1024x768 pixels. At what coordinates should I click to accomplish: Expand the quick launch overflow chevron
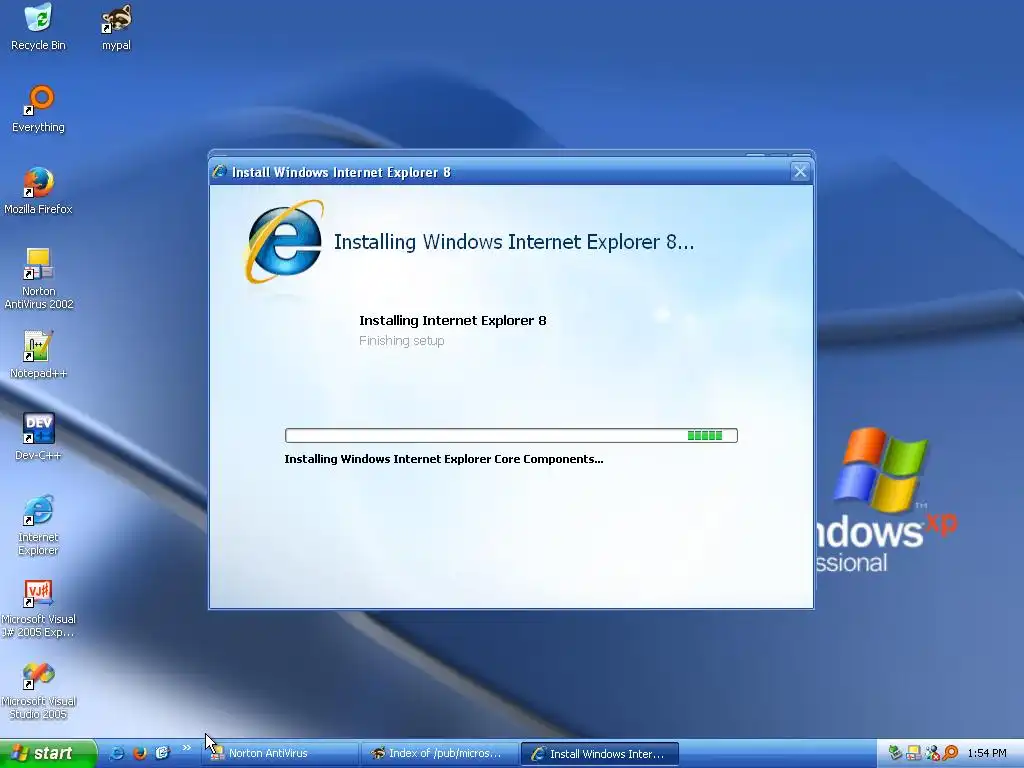point(186,748)
